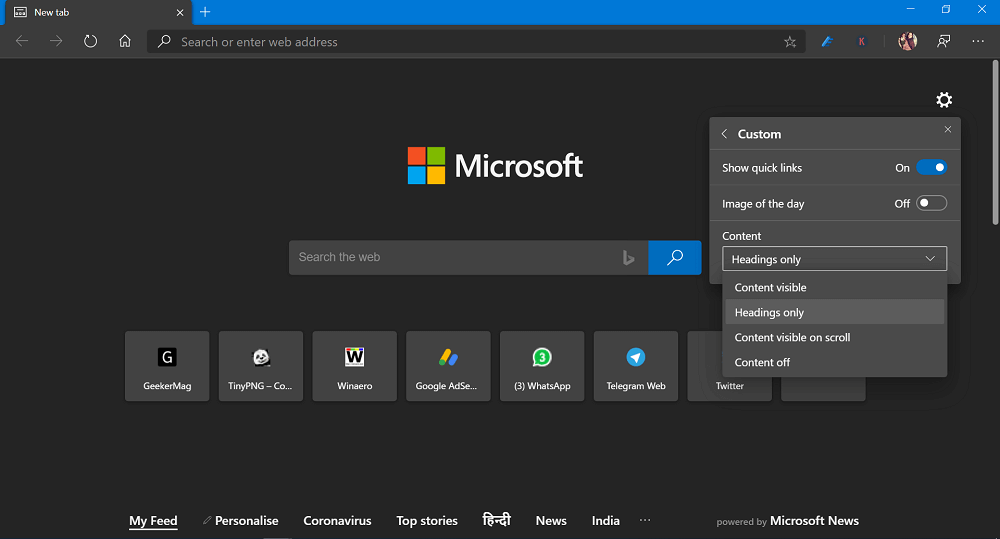Screen dimensions: 1000x539
Task: Open Winaero quick link tile
Action: pos(355,366)
